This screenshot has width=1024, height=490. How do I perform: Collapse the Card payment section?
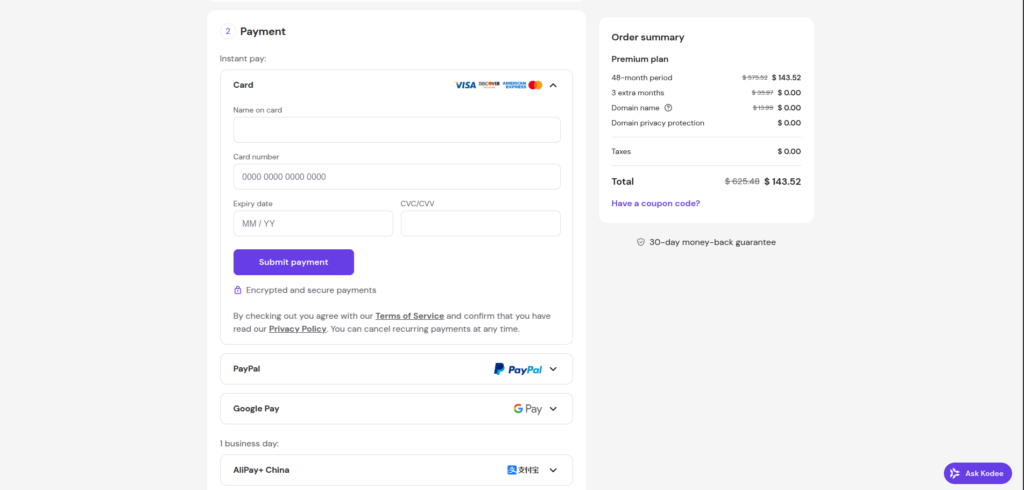pos(553,85)
